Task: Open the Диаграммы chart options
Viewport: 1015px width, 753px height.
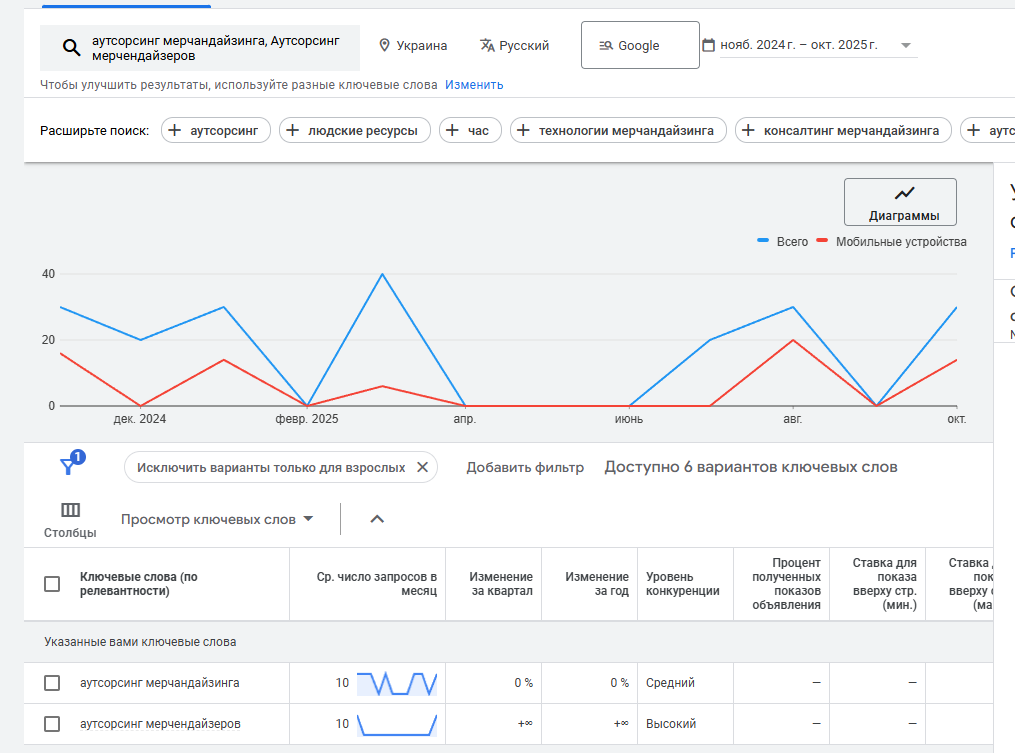Action: coord(900,202)
